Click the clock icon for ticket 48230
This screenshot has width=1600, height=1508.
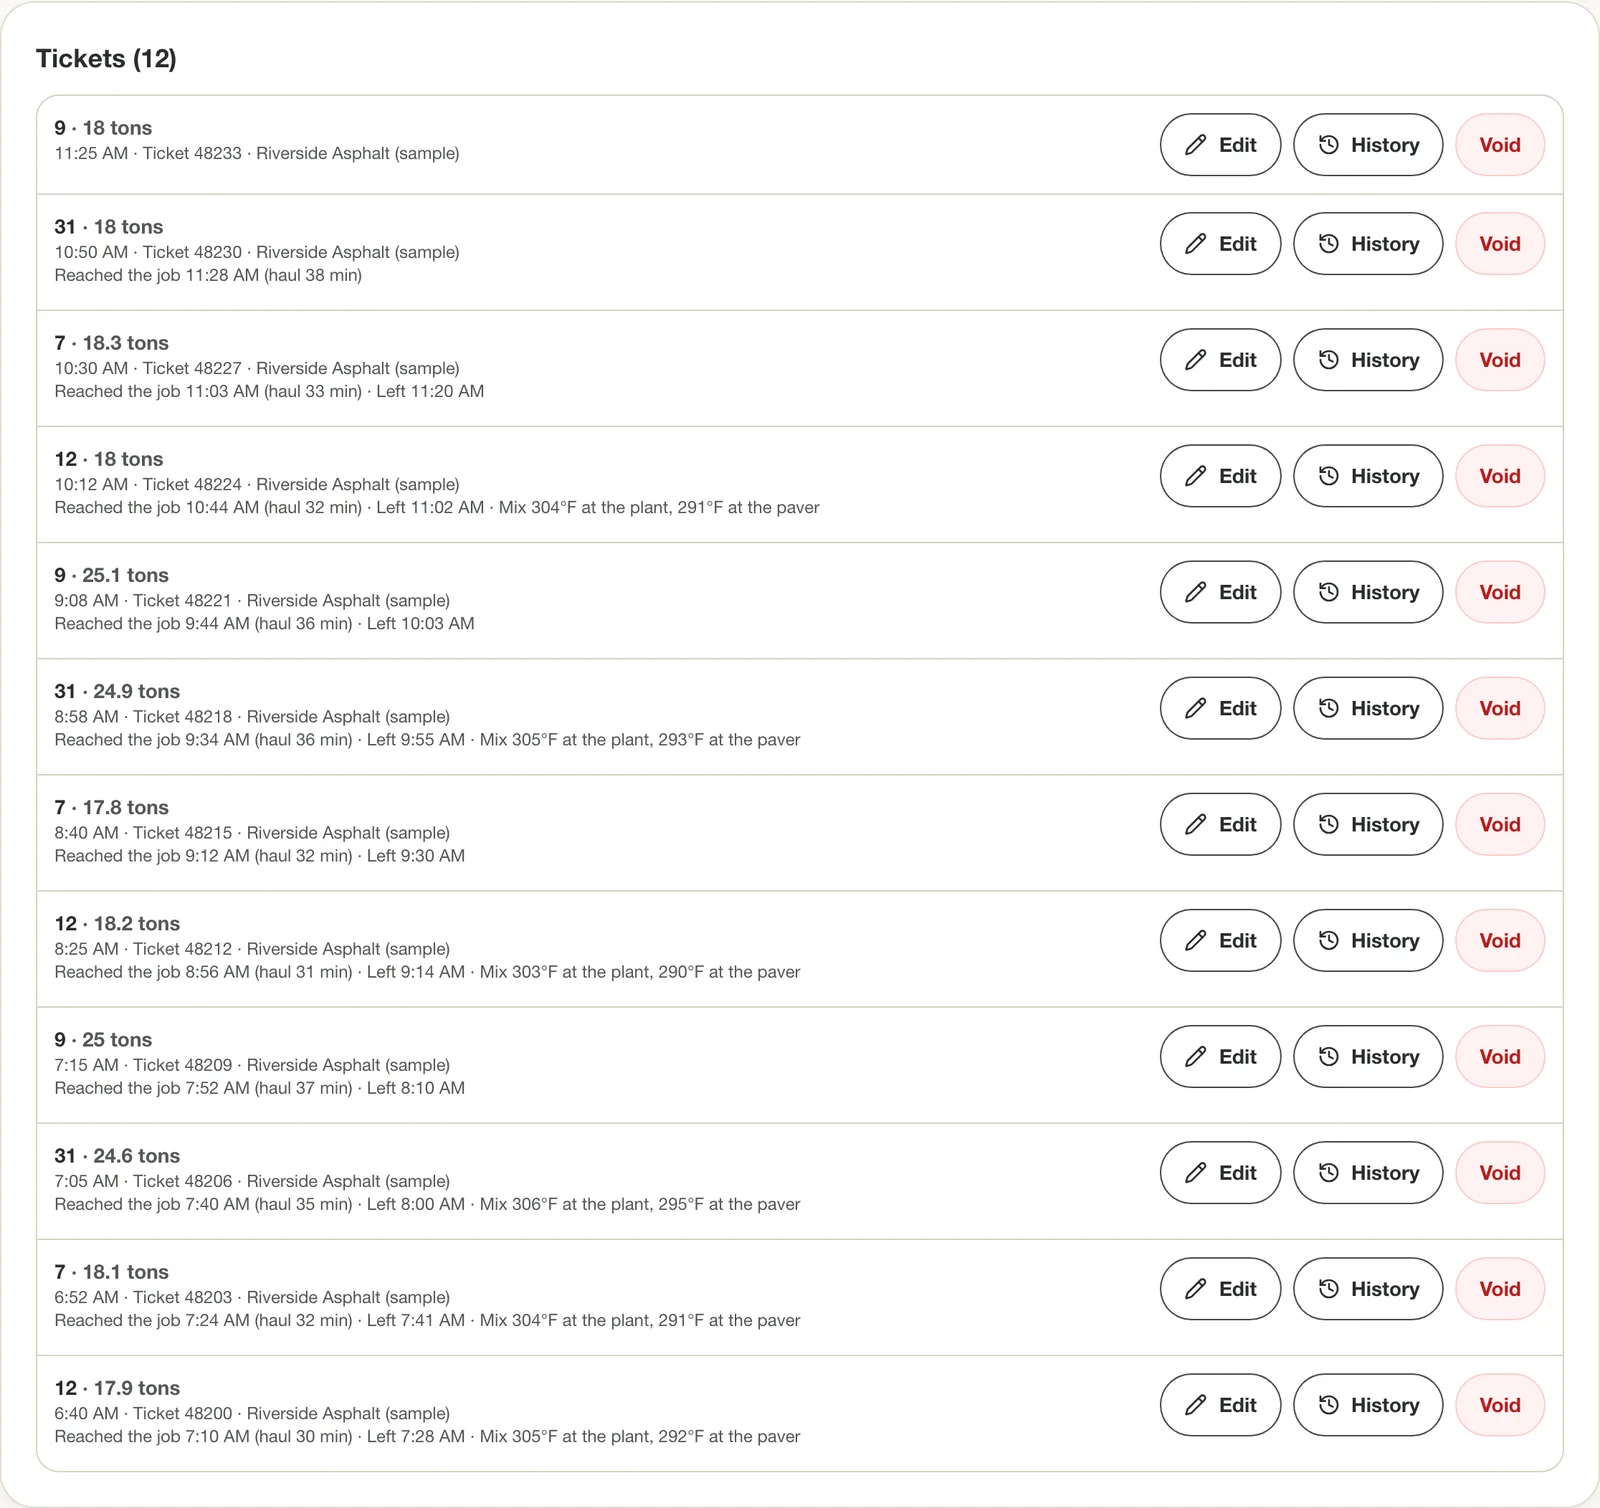[x=1328, y=244]
